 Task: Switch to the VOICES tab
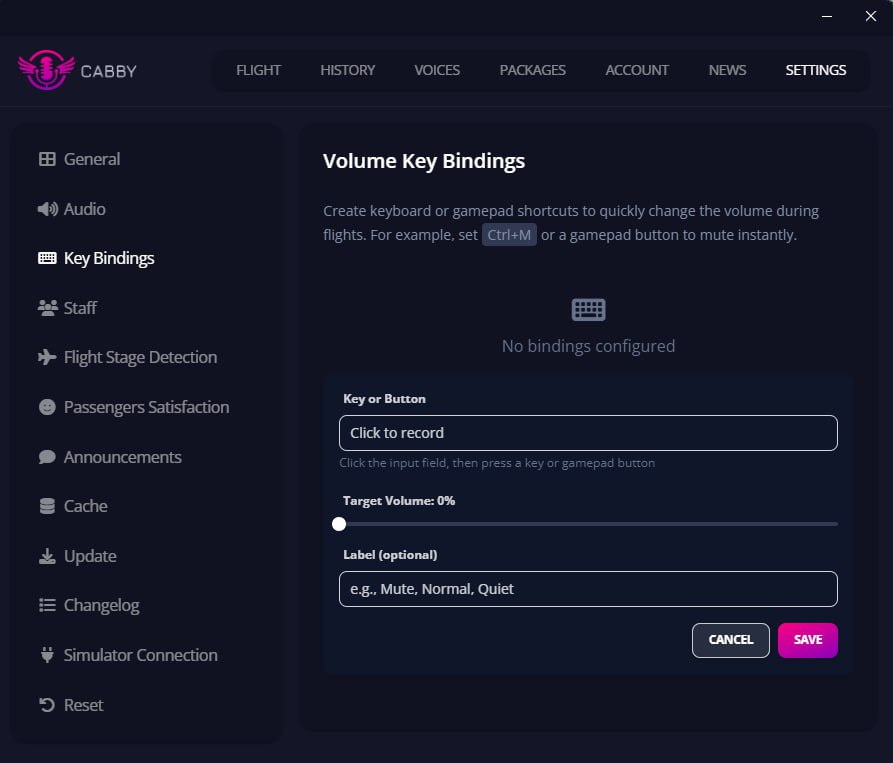437,70
